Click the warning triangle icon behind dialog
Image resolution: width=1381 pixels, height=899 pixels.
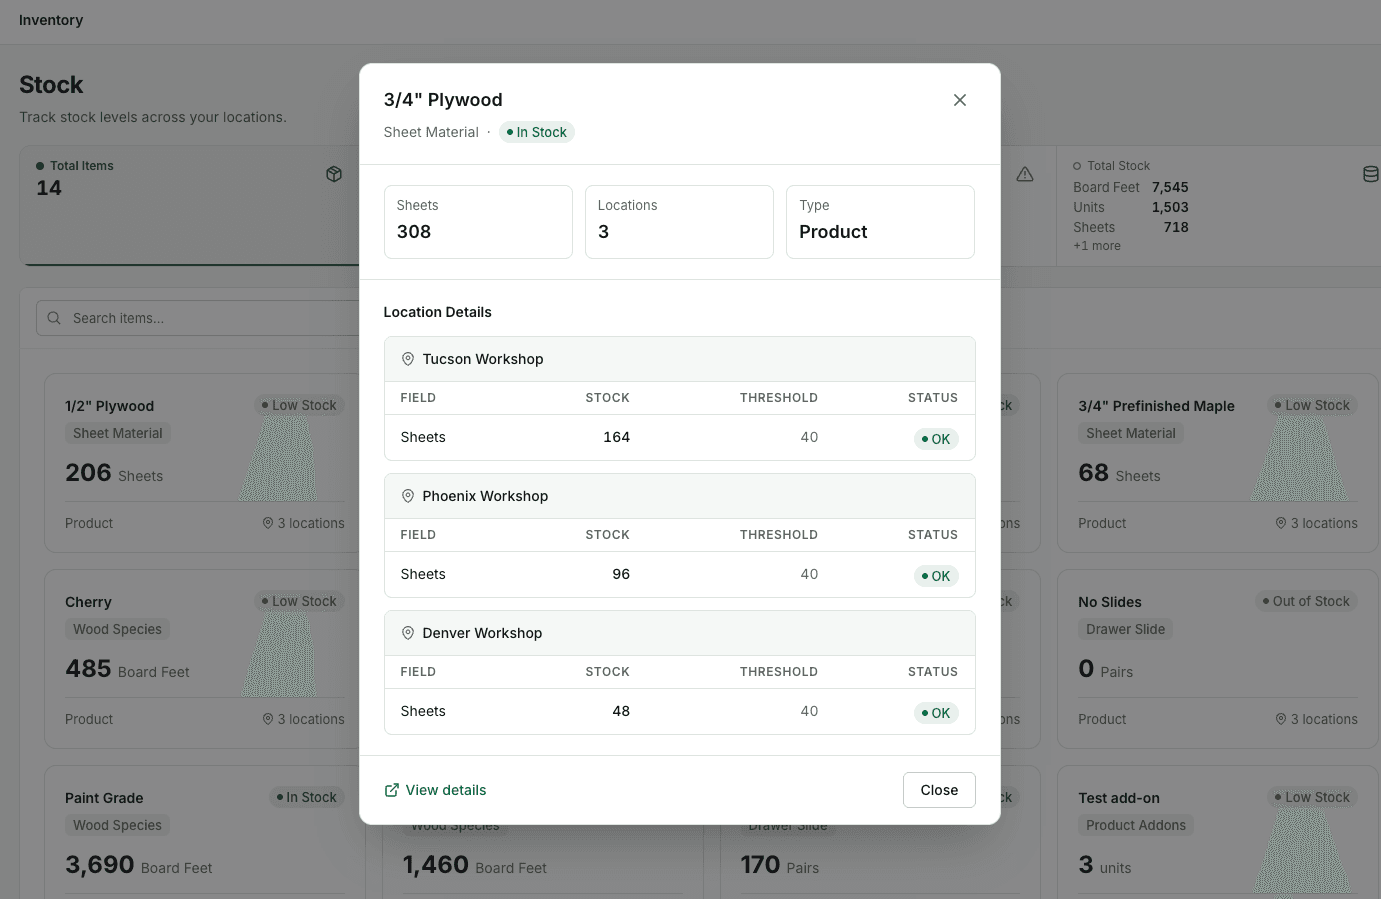pyautogui.click(x=1025, y=174)
